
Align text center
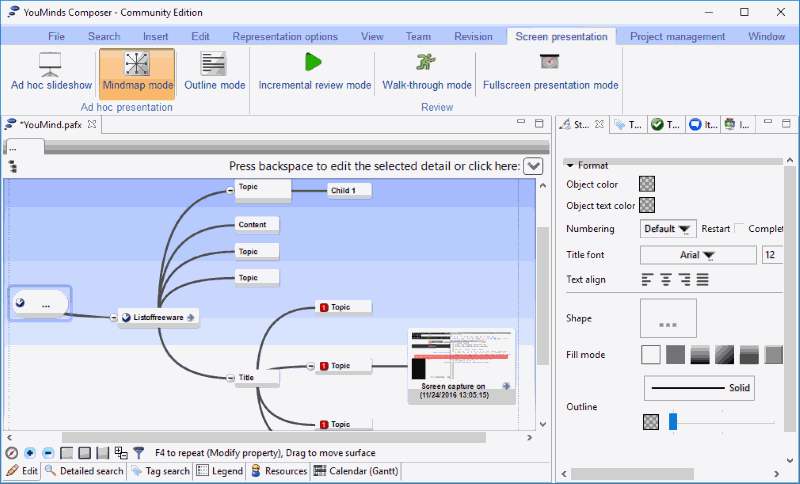666,279
